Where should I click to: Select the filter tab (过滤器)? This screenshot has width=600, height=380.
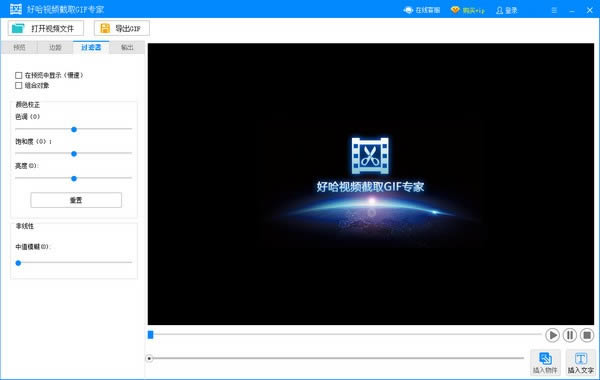91,47
